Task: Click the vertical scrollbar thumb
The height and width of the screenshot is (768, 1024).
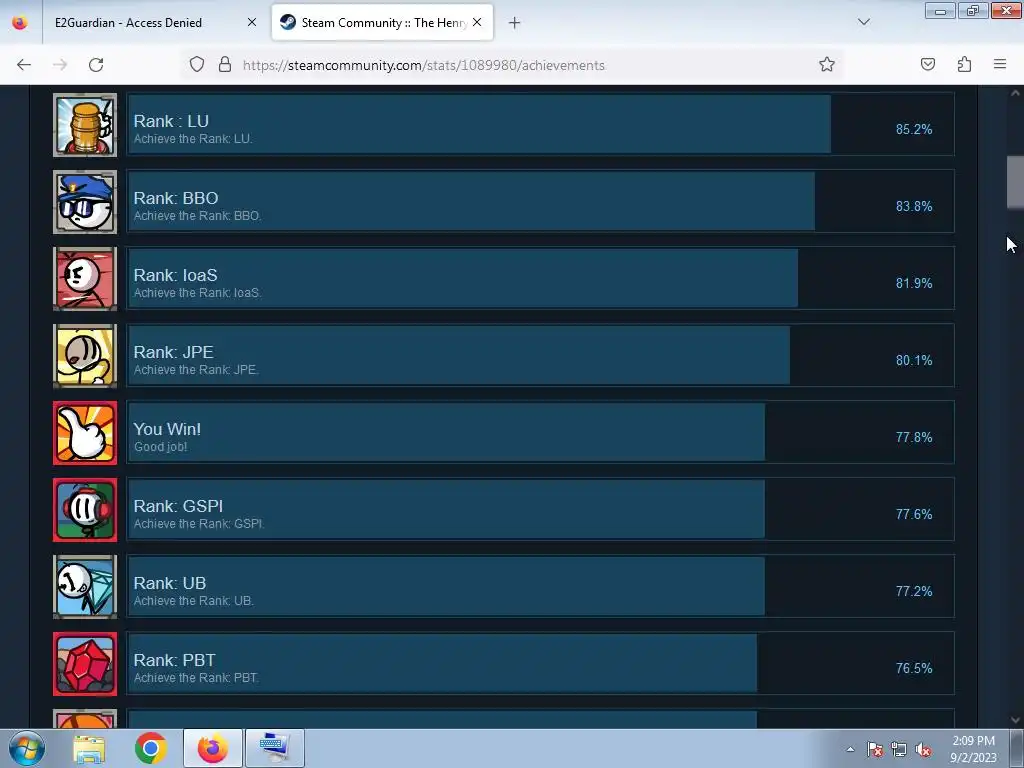Action: click(x=1015, y=182)
